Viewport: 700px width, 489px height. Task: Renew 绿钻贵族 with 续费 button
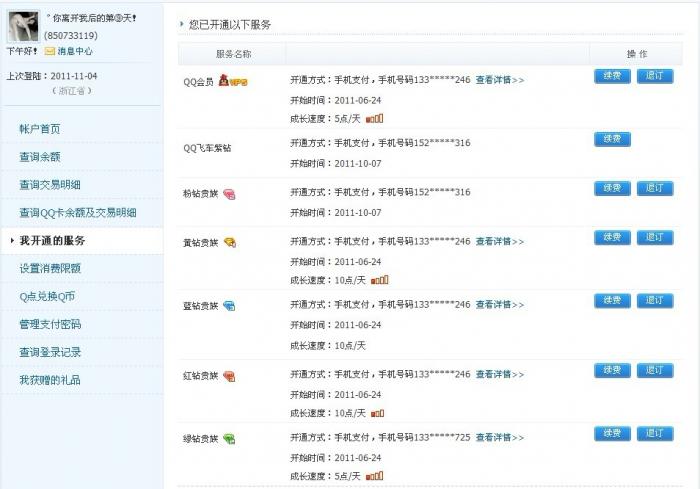tap(612, 434)
